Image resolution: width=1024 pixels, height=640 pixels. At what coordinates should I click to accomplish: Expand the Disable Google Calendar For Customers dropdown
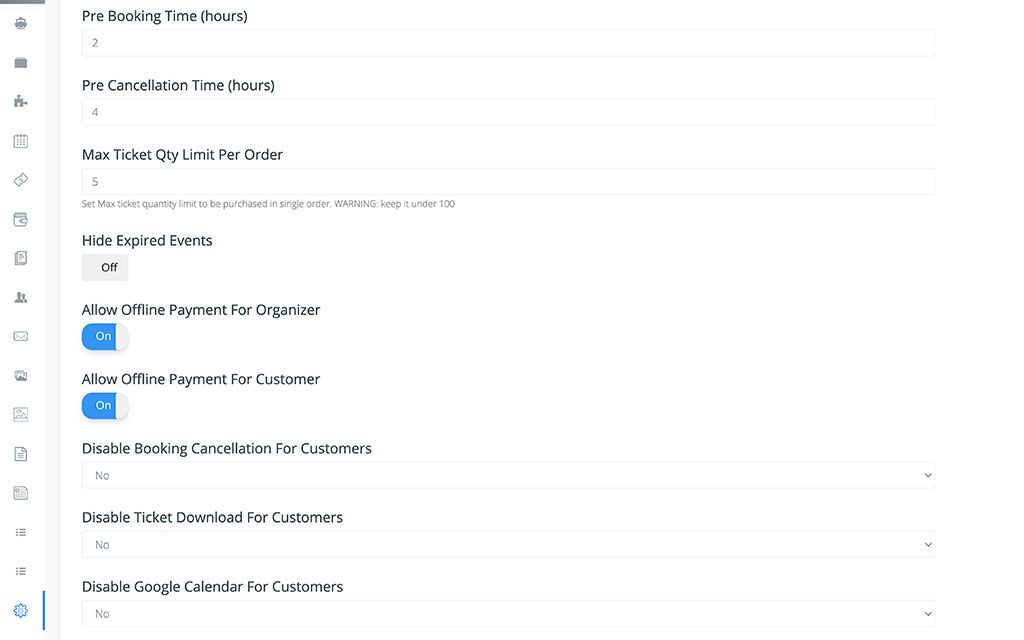507,613
